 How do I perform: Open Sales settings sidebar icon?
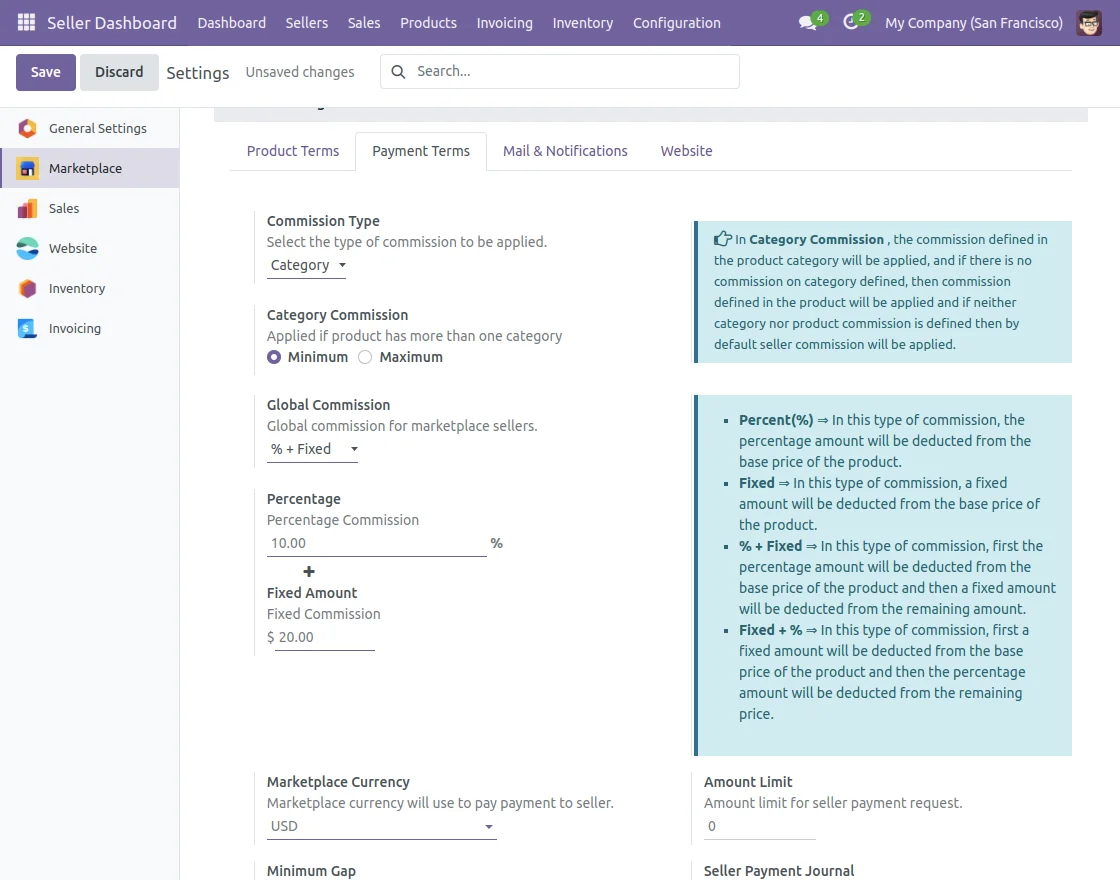pos(28,208)
